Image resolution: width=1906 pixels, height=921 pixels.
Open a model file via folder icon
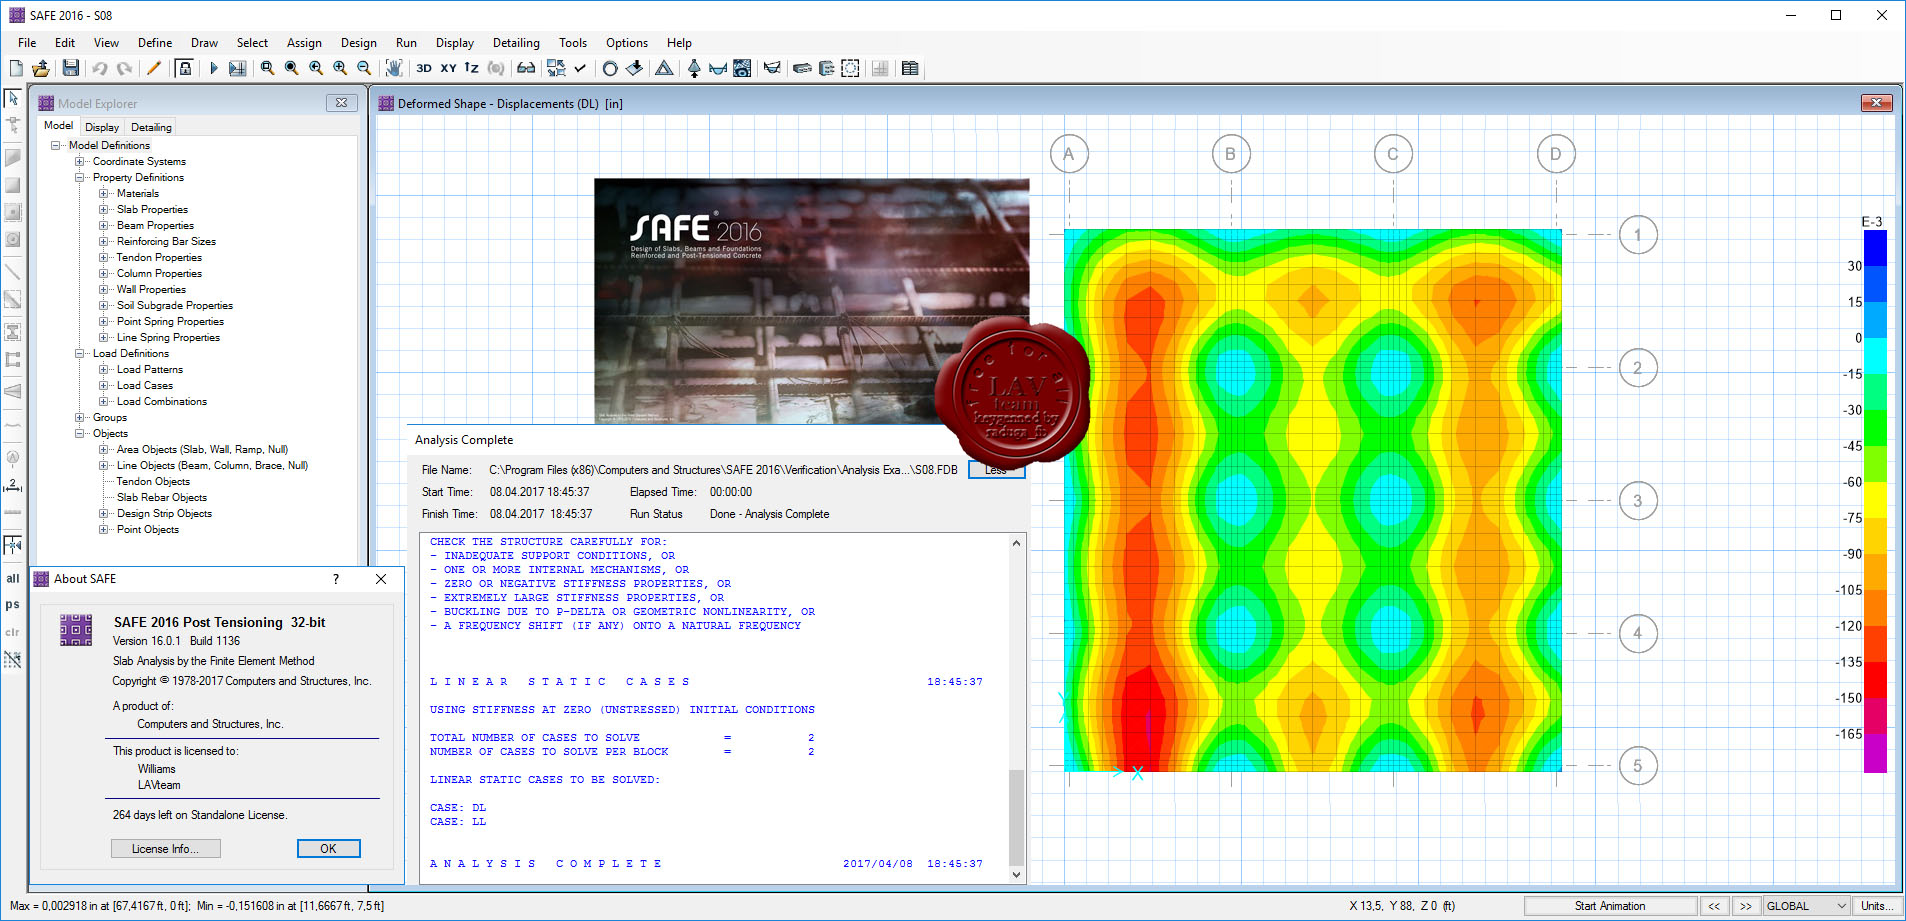(x=41, y=68)
